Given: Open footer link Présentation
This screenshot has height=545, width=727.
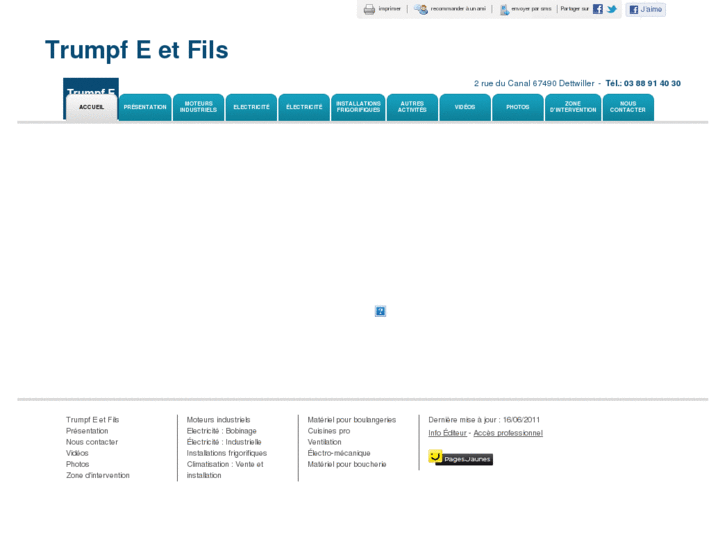Looking at the screenshot, I should tap(87, 431).
